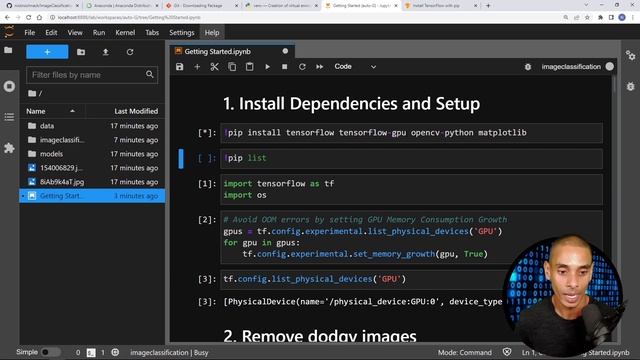Open the View menu
This screenshot has width=640, height=360.
pos(75,33)
